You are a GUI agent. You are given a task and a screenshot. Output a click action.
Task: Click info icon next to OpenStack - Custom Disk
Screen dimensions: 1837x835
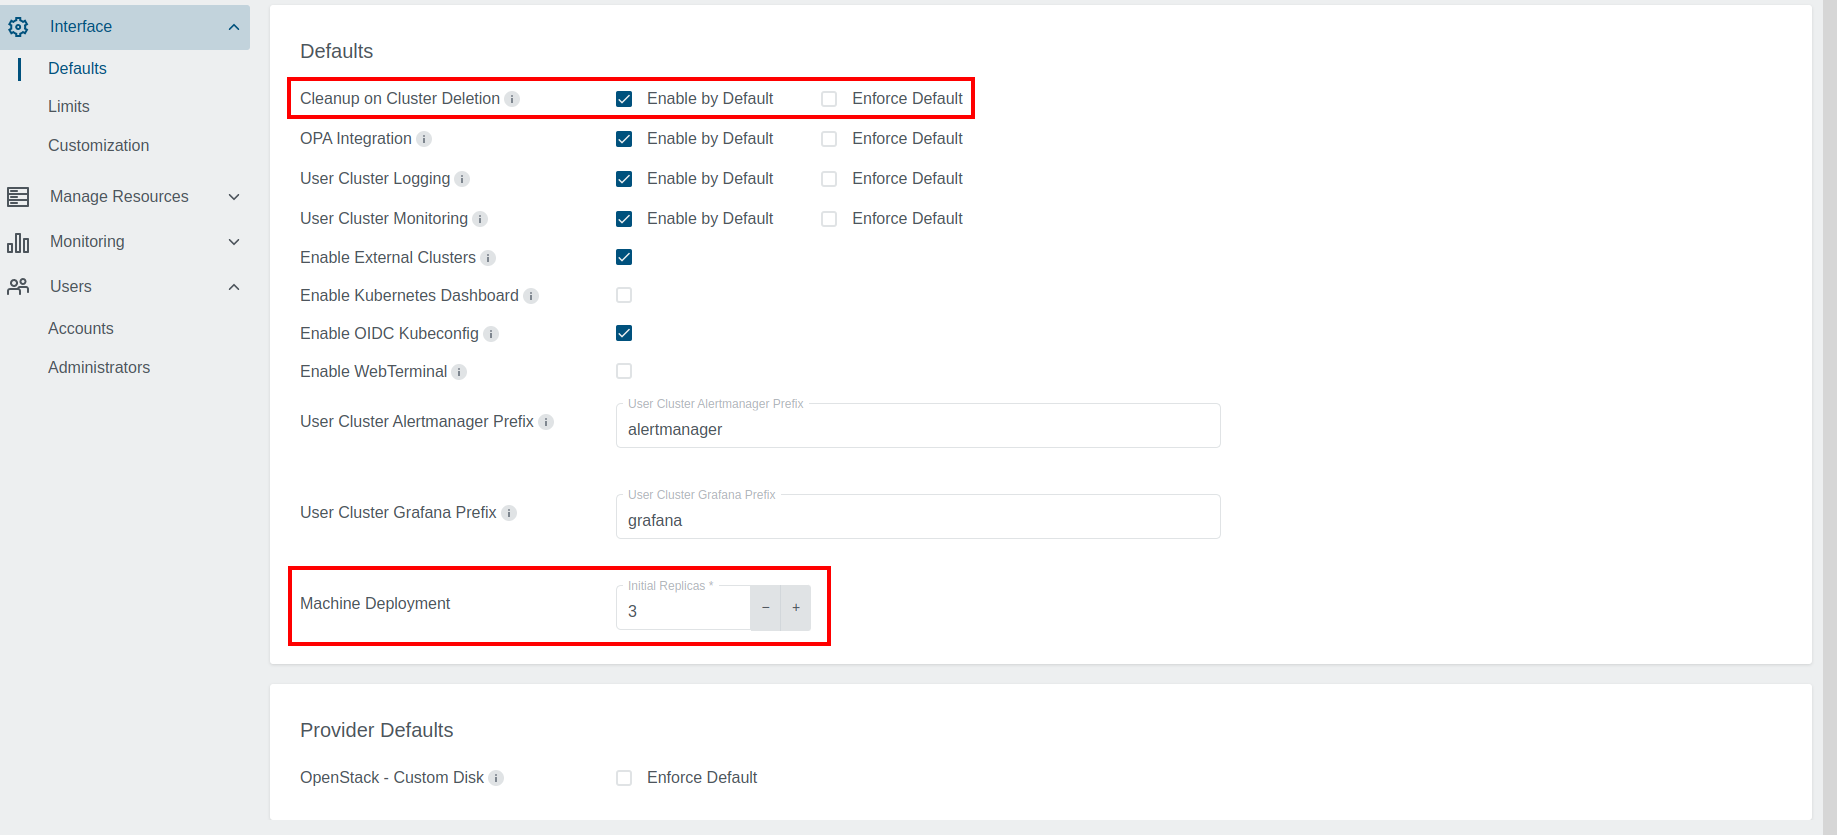pos(496,778)
